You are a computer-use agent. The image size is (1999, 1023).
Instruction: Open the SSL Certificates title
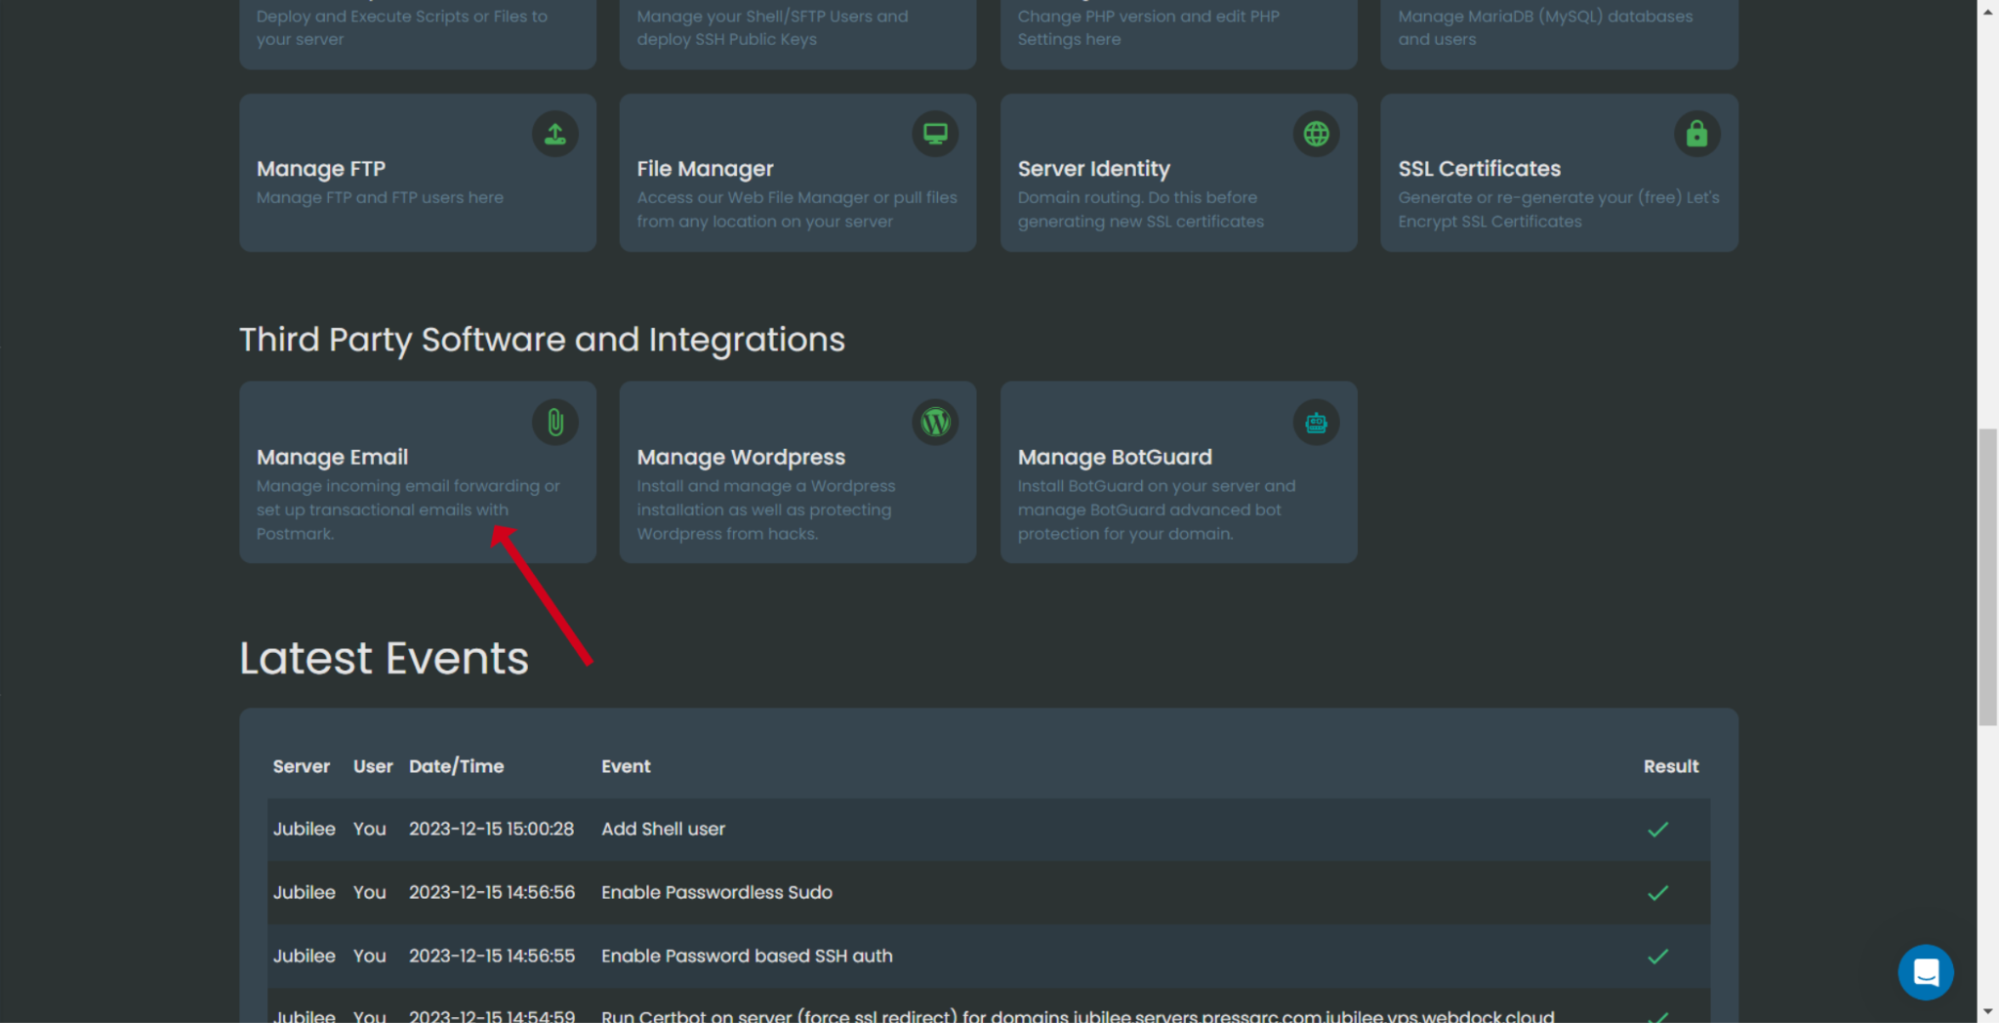(x=1478, y=169)
